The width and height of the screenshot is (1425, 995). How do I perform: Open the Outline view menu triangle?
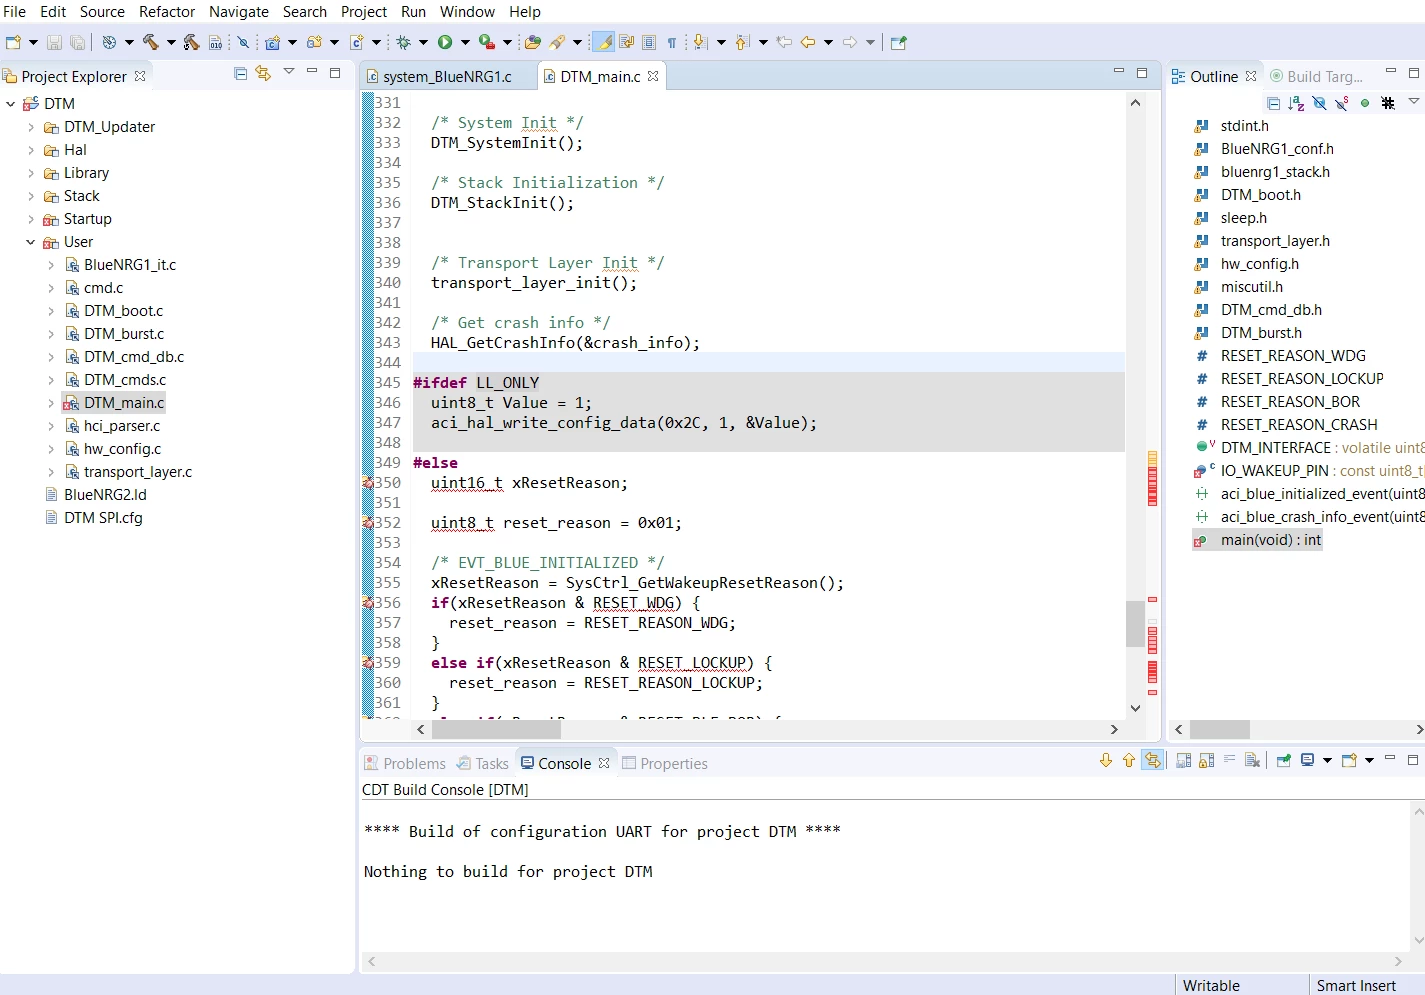pyautogui.click(x=1413, y=101)
